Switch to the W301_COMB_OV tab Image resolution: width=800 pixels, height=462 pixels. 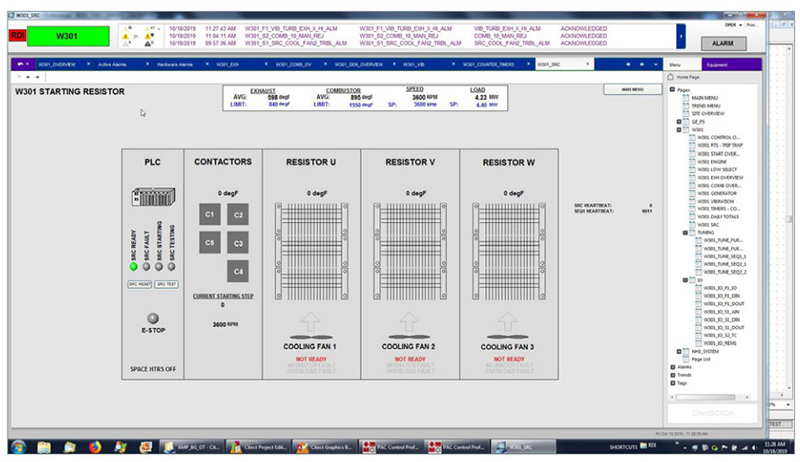[293, 64]
